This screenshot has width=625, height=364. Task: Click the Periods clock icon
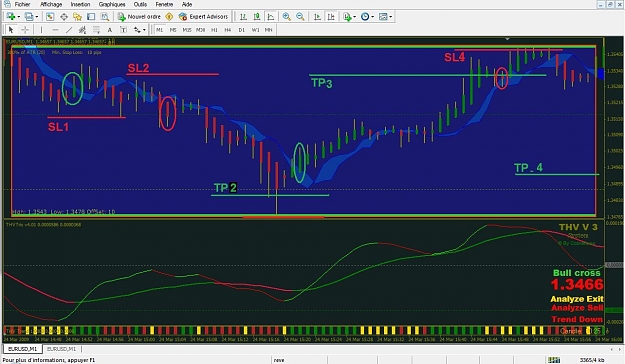tap(365, 17)
